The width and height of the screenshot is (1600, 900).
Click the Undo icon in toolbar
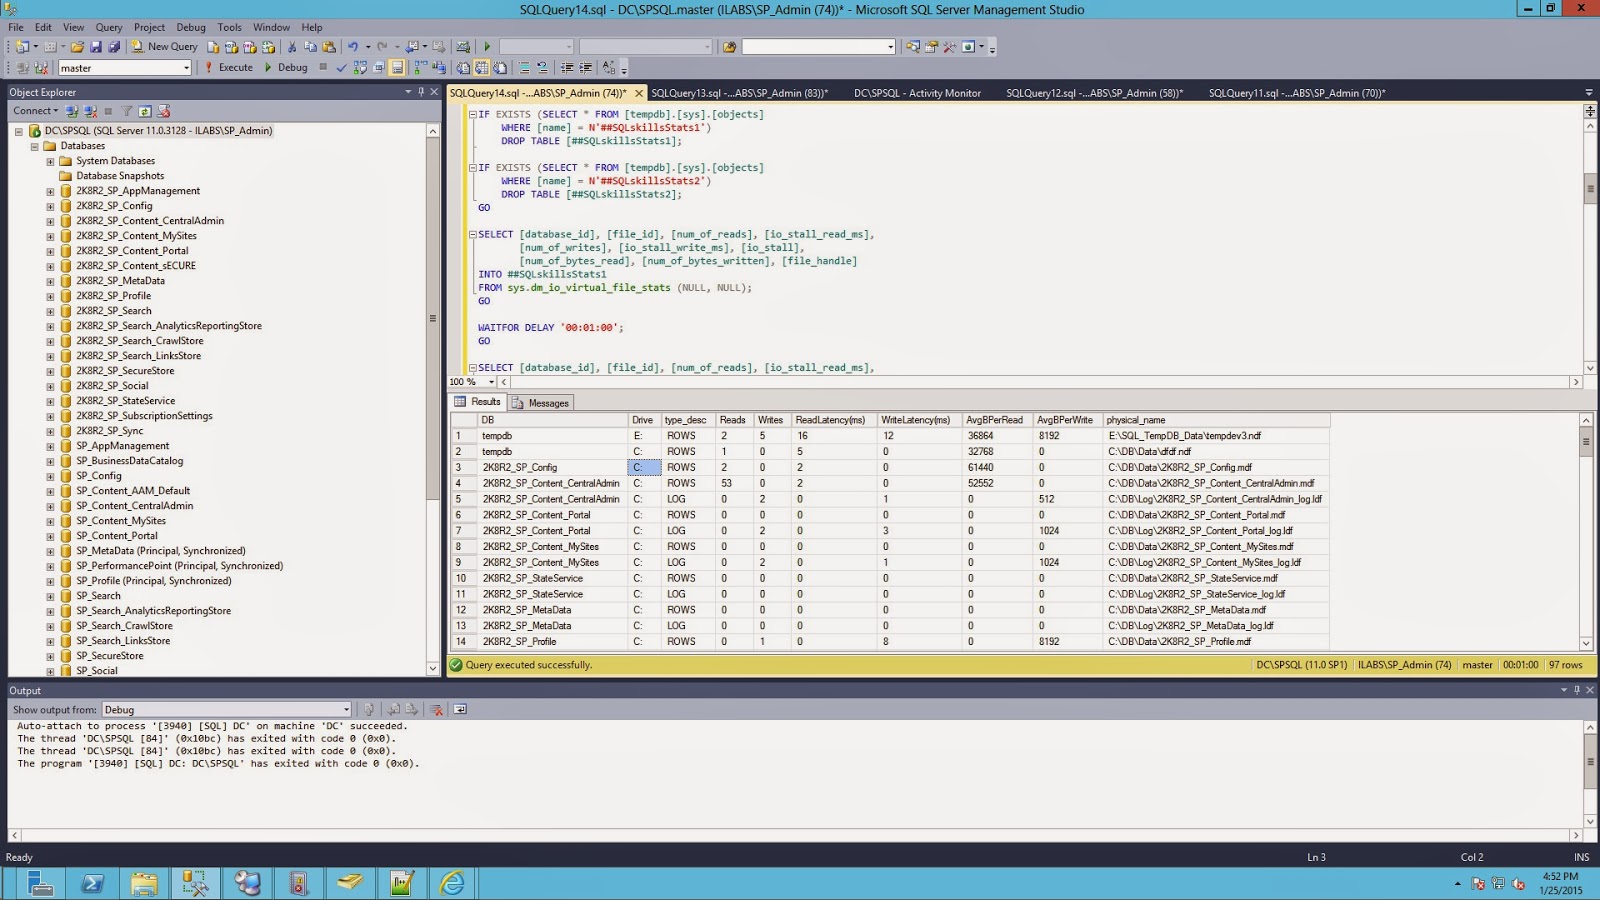352,47
